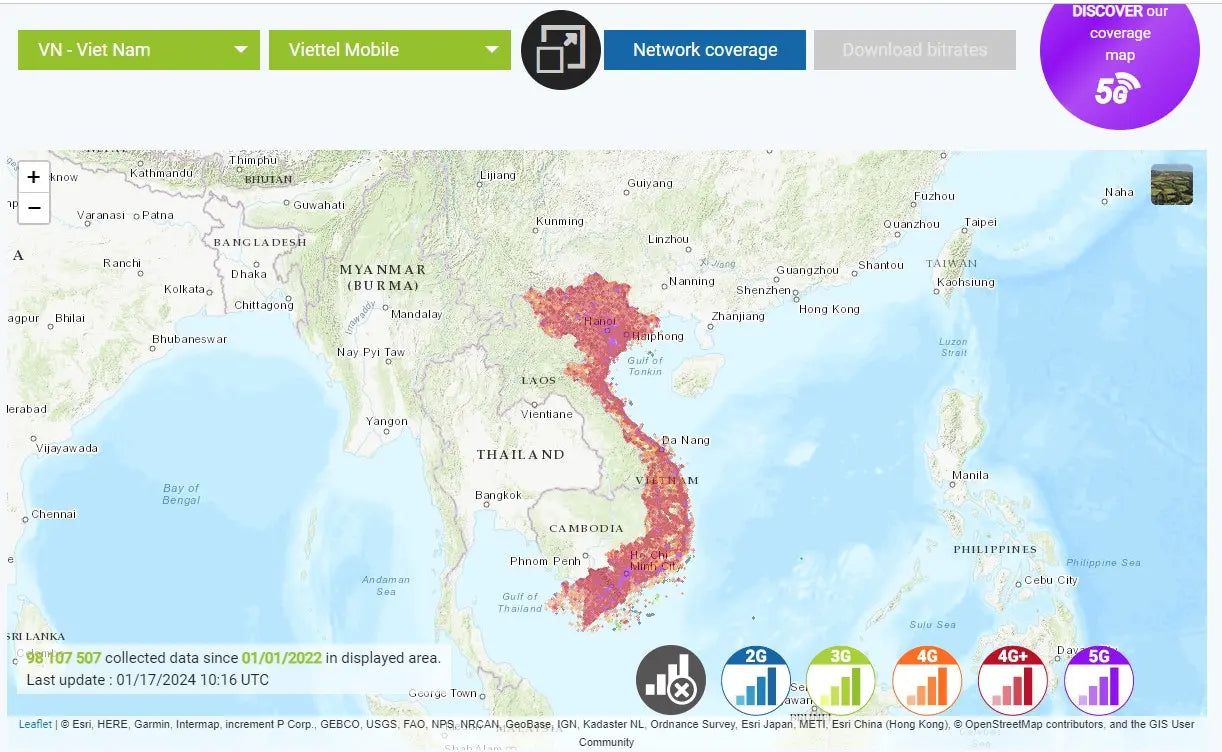Open the VN - Viet Nam country dropdown
The width and height of the screenshot is (1222, 752).
139,50
